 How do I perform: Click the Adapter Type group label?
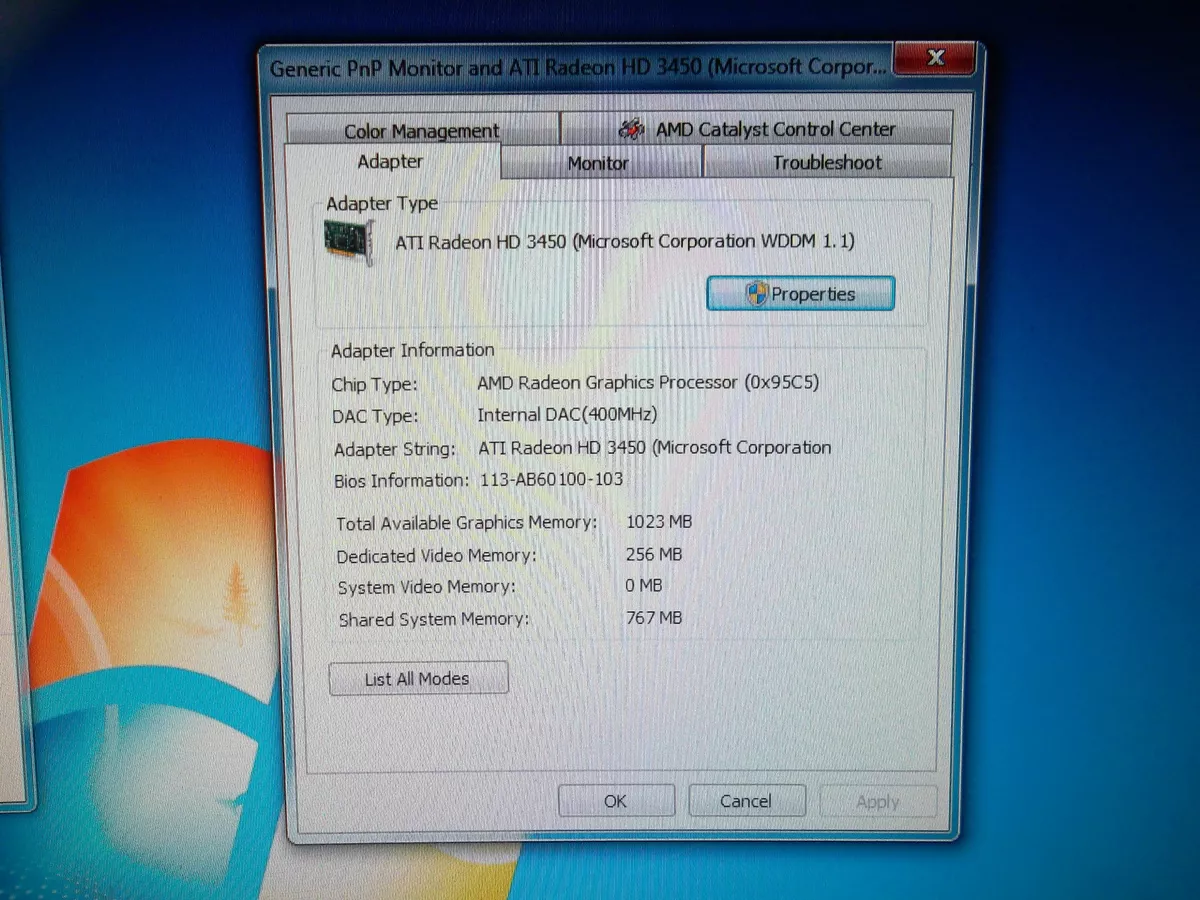click(382, 203)
